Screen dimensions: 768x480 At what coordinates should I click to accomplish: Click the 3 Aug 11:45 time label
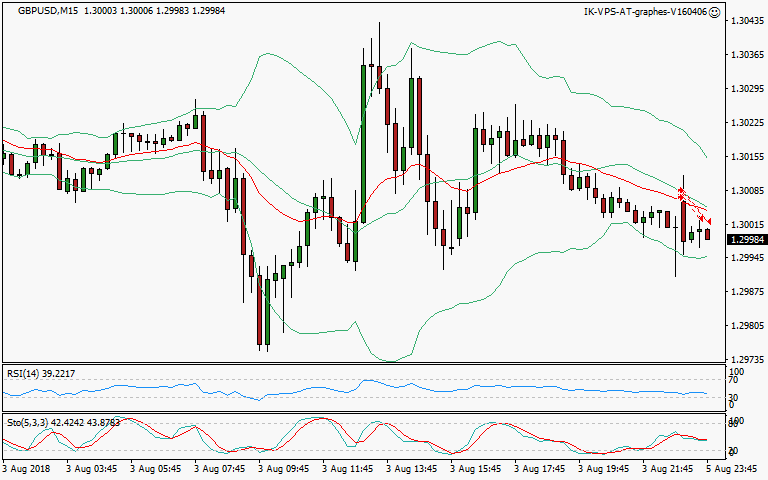point(353,468)
